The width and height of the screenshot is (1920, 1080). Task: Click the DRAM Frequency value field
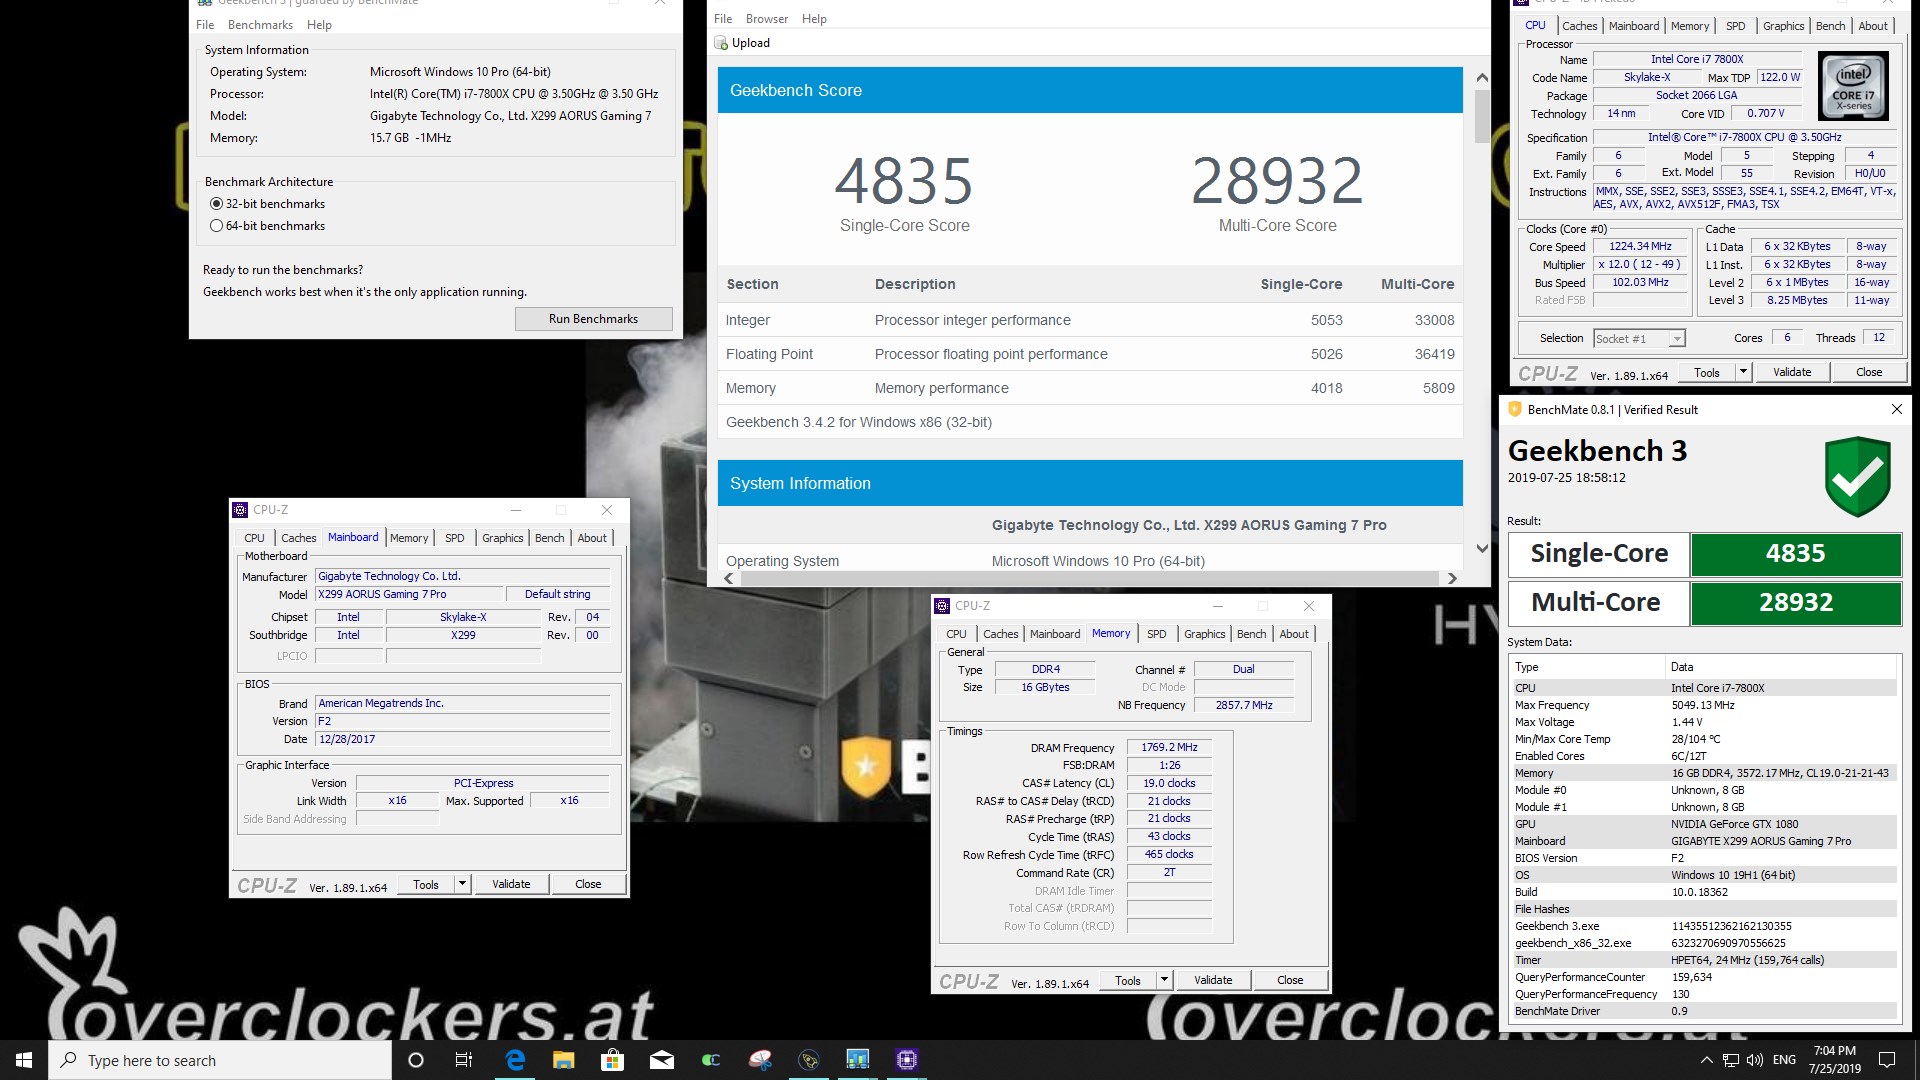point(1169,748)
